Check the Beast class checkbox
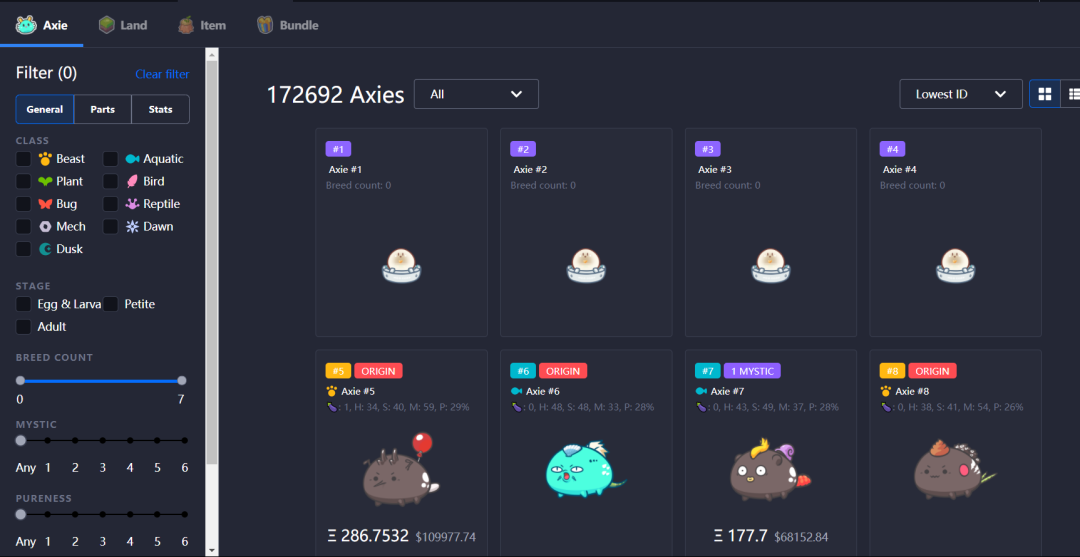 23,159
